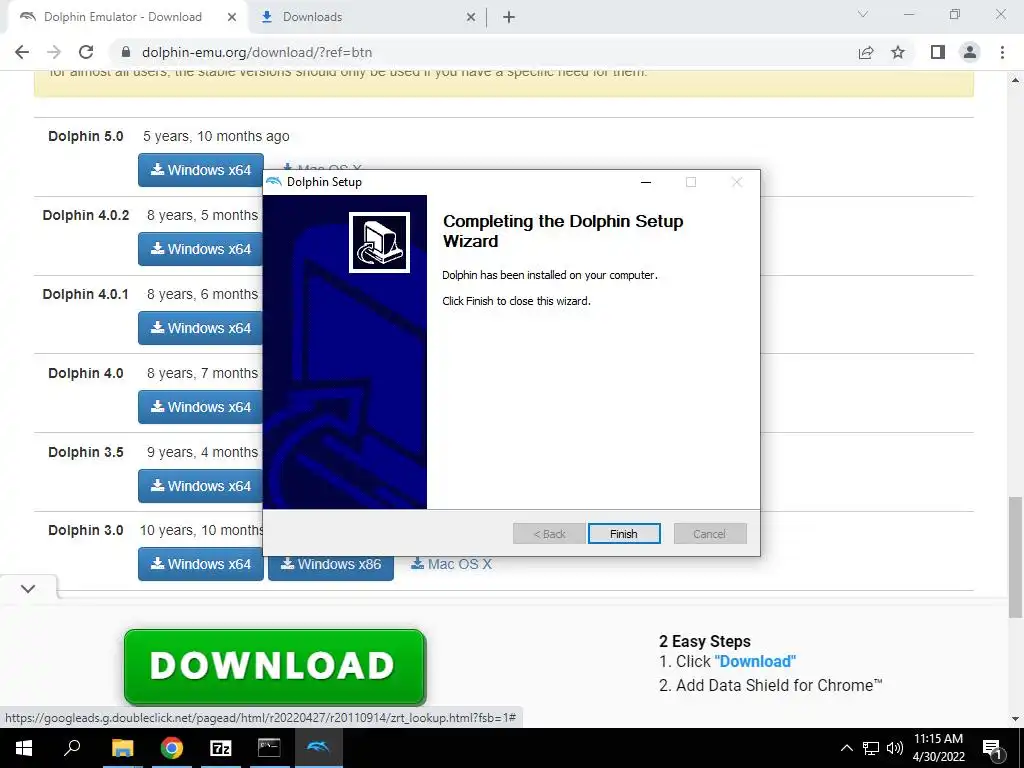Download Dolphin 5.0 Windows x64
1024x768 pixels.
click(x=200, y=170)
